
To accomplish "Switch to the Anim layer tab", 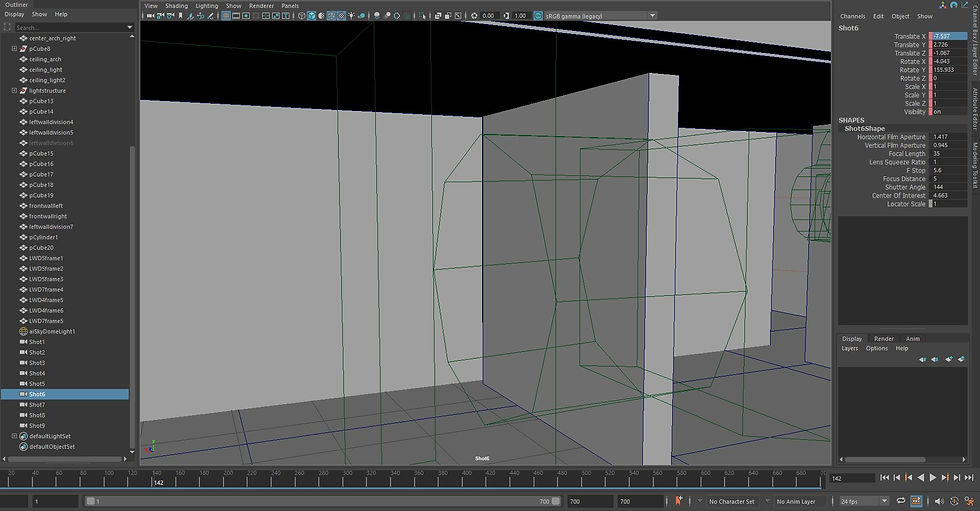I will (912, 339).
